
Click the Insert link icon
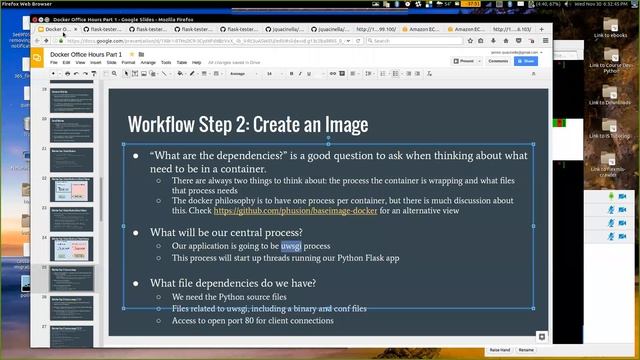tap(333, 74)
